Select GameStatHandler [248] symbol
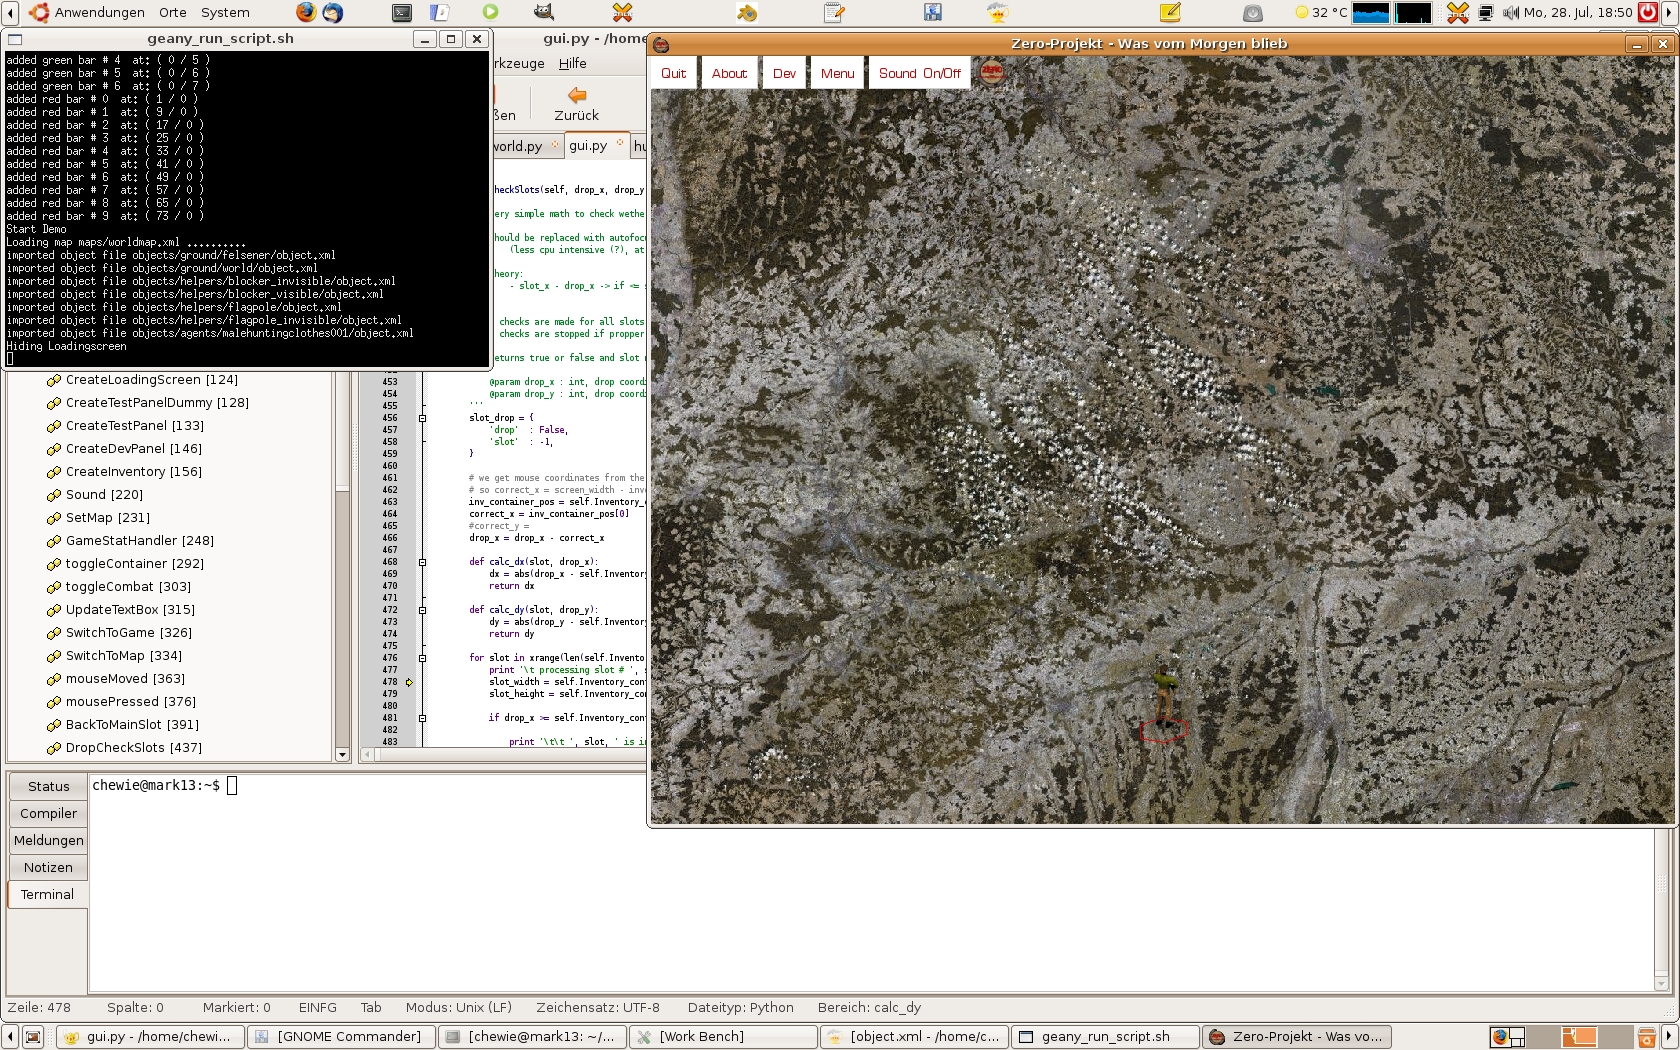Viewport: 1680px width, 1050px height. coord(139,541)
